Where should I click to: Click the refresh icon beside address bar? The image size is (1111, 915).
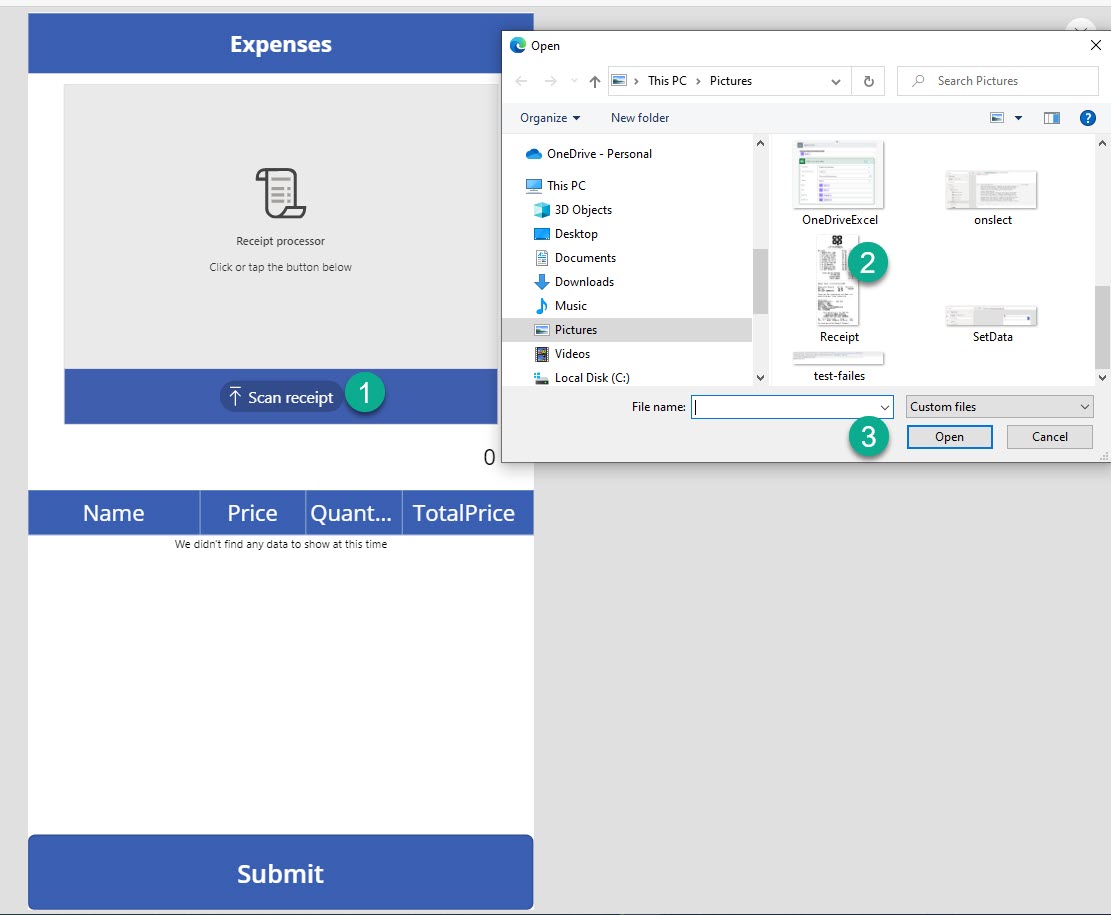(x=868, y=81)
